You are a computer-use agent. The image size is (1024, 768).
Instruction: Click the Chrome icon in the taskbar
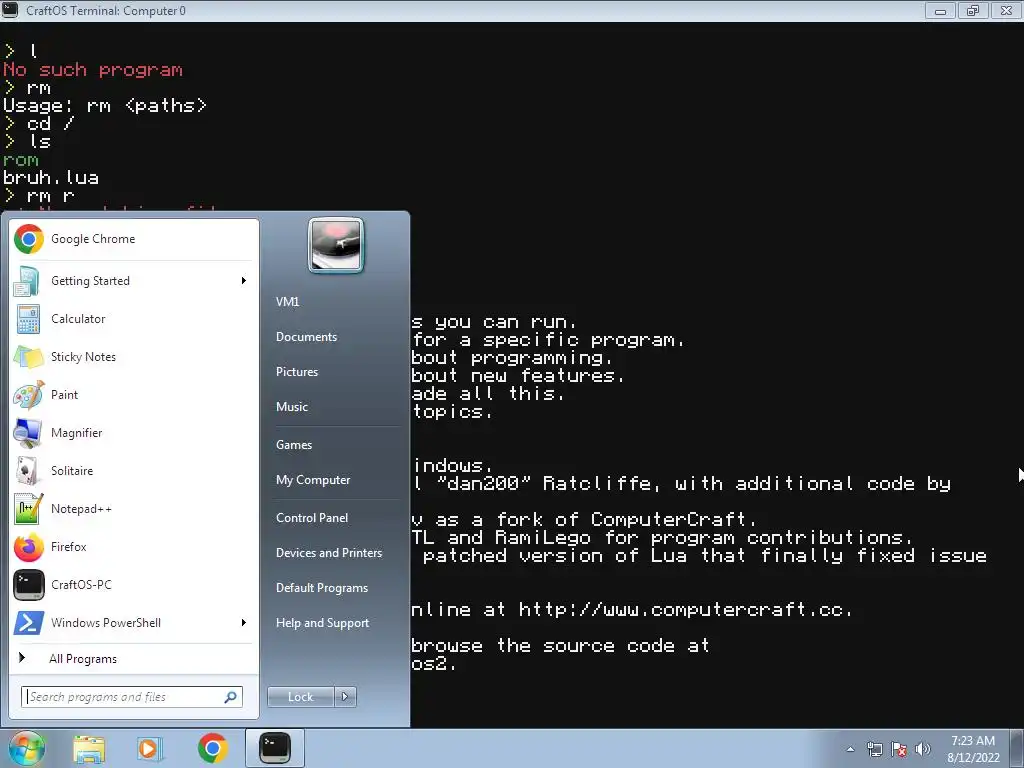pos(212,748)
